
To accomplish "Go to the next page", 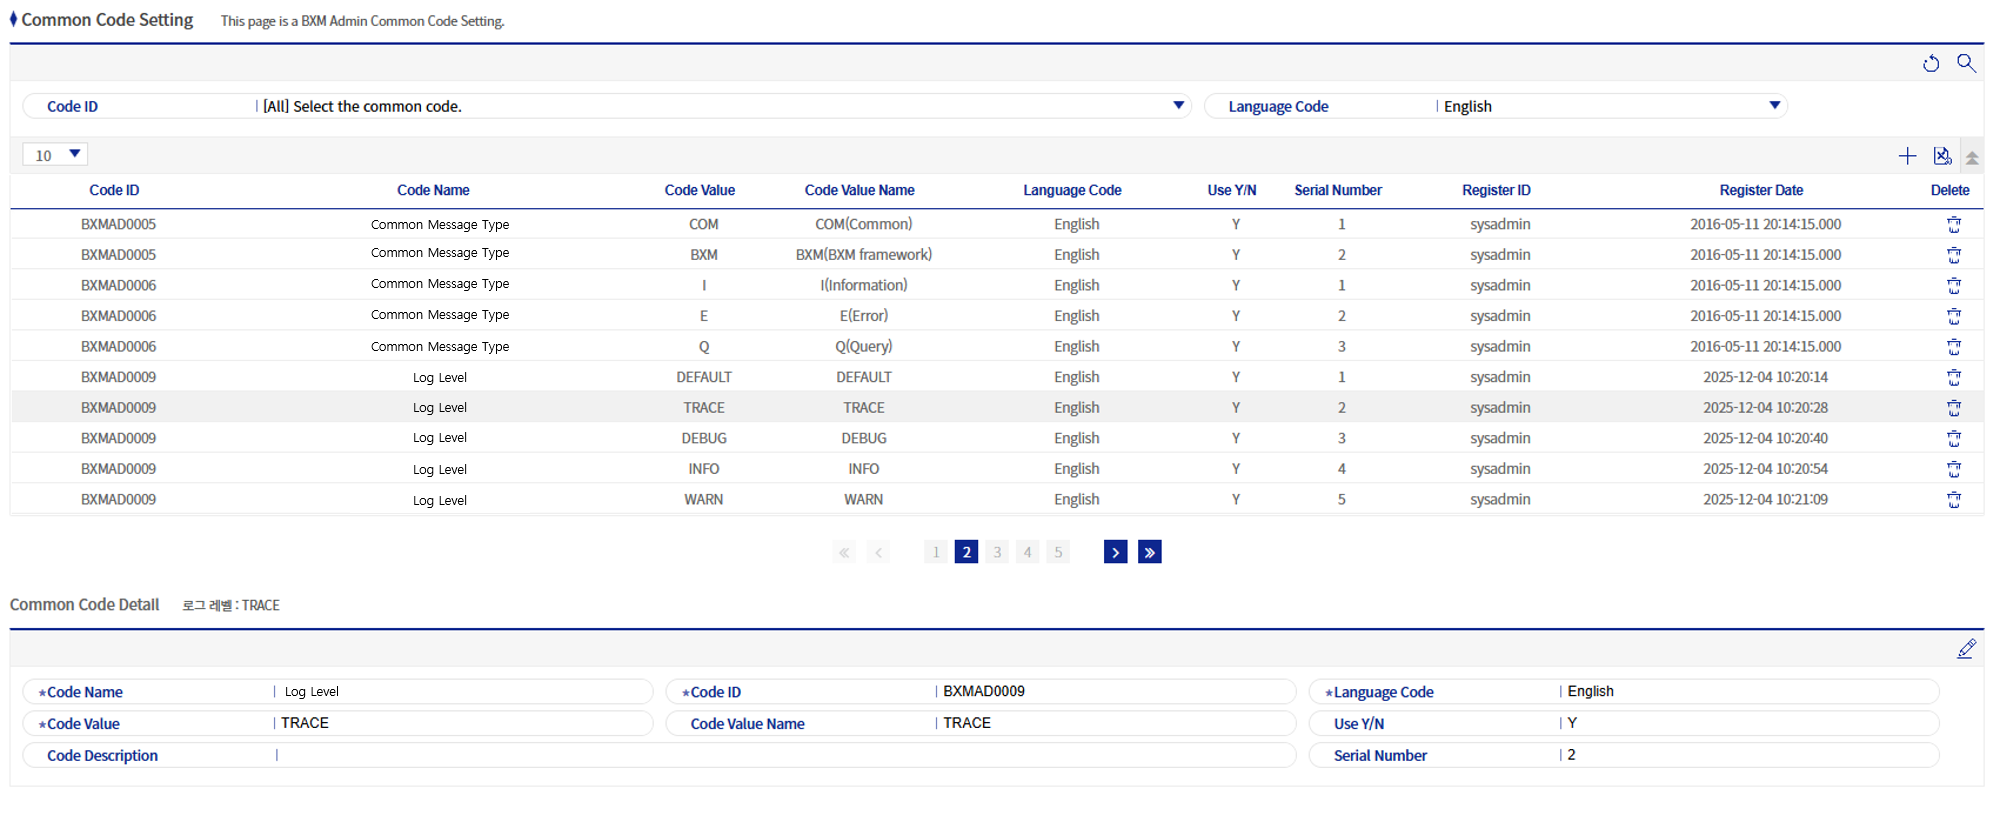I will tap(1115, 552).
